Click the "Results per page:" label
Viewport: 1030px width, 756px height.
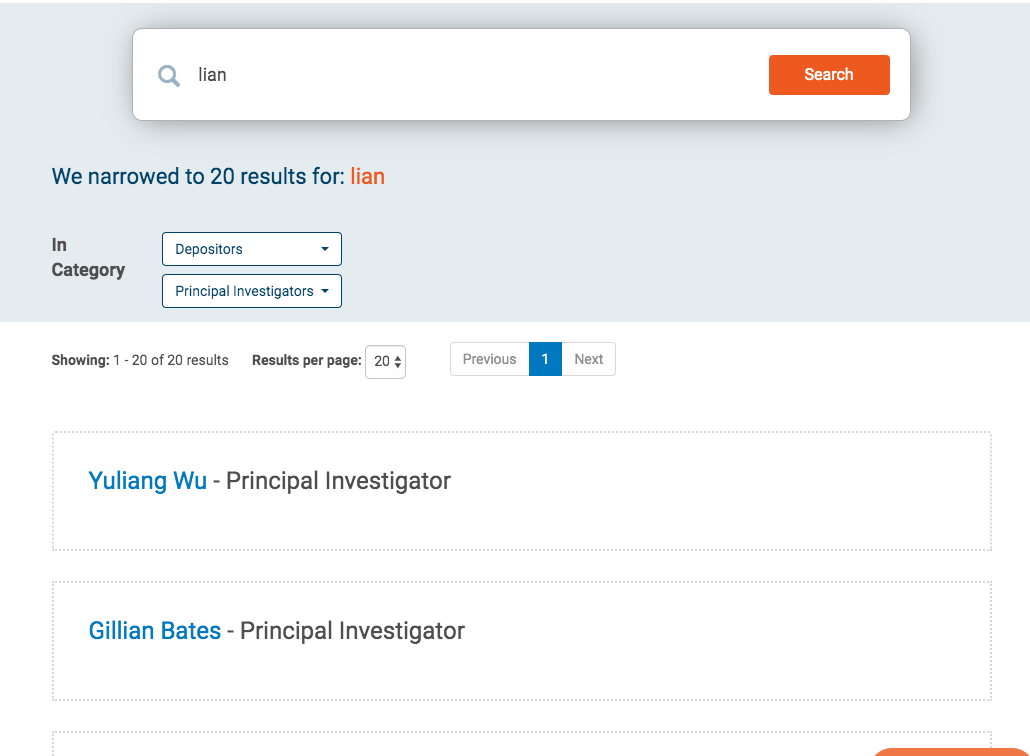pyautogui.click(x=307, y=360)
